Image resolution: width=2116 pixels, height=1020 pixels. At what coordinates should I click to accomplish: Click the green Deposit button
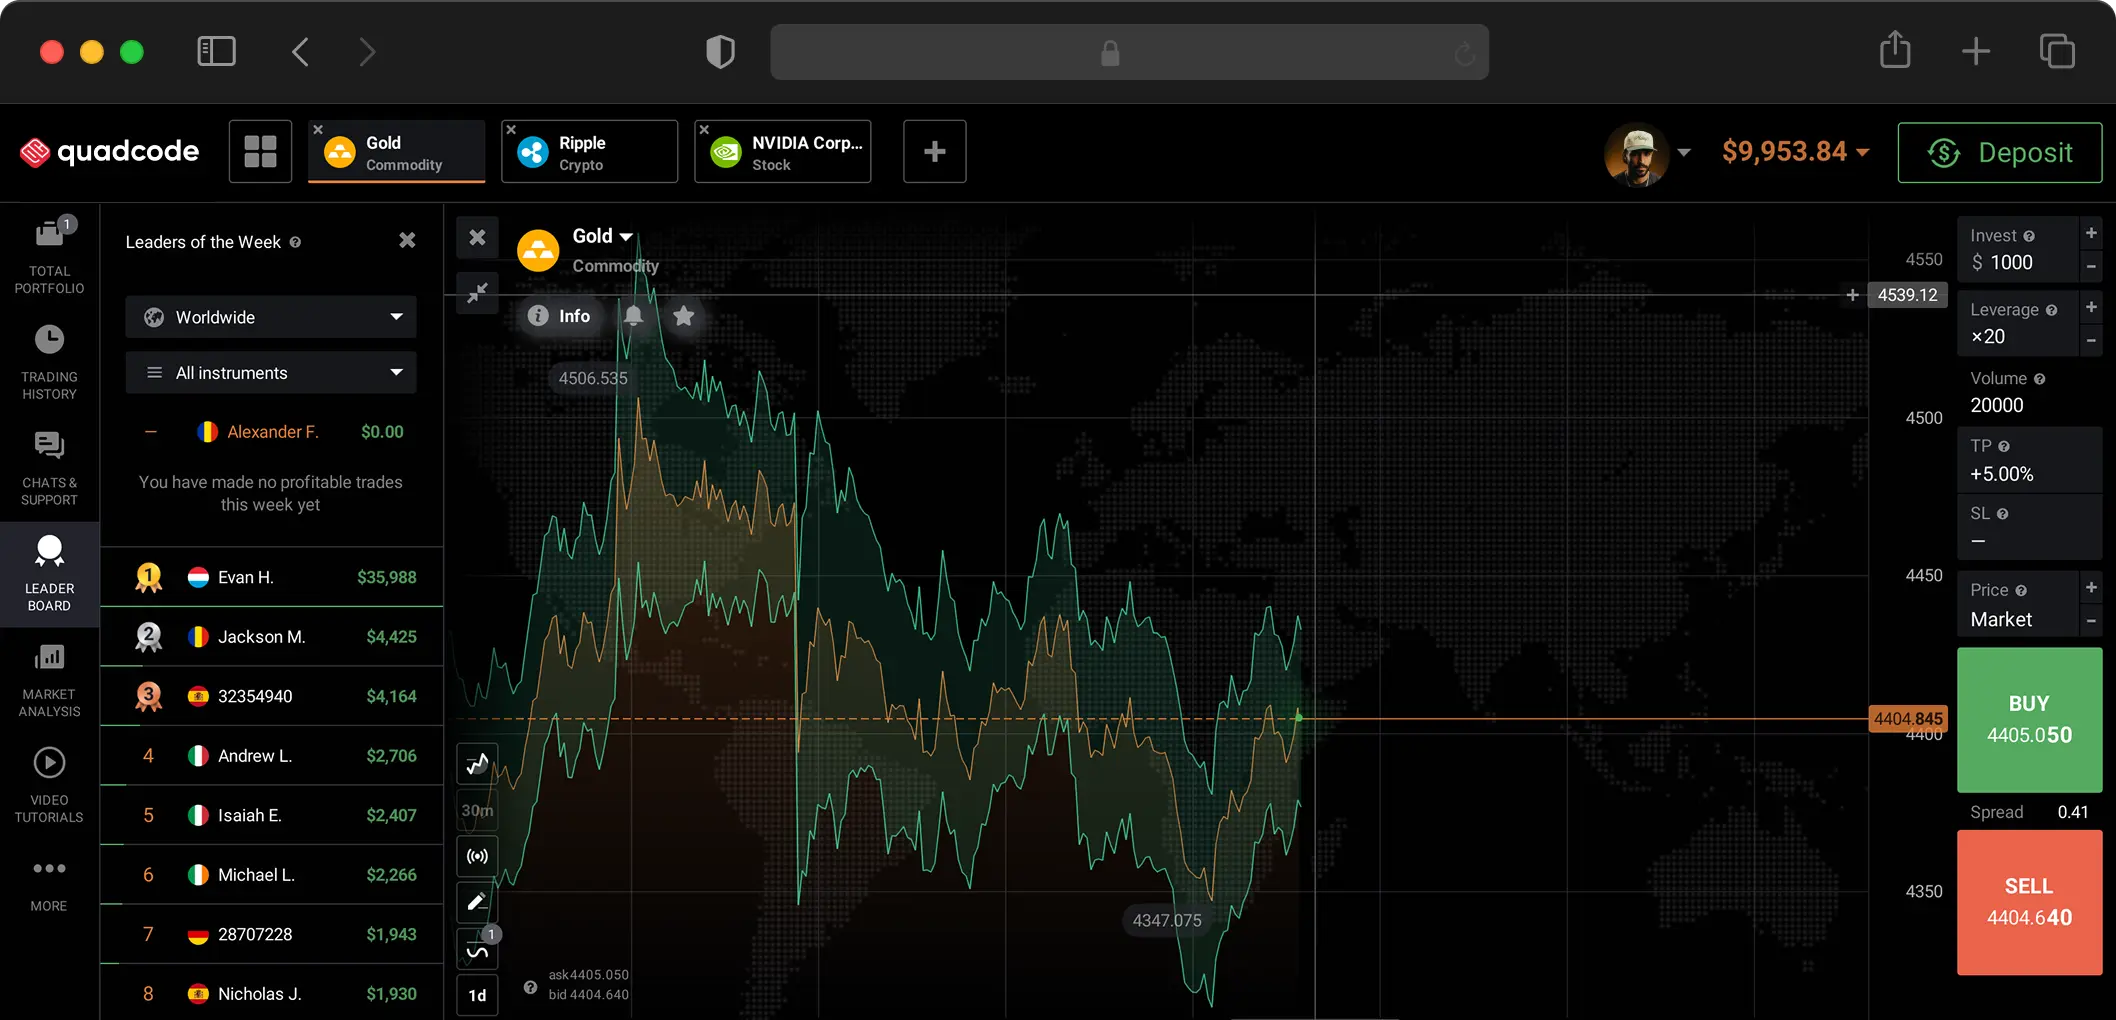[x=2000, y=152]
